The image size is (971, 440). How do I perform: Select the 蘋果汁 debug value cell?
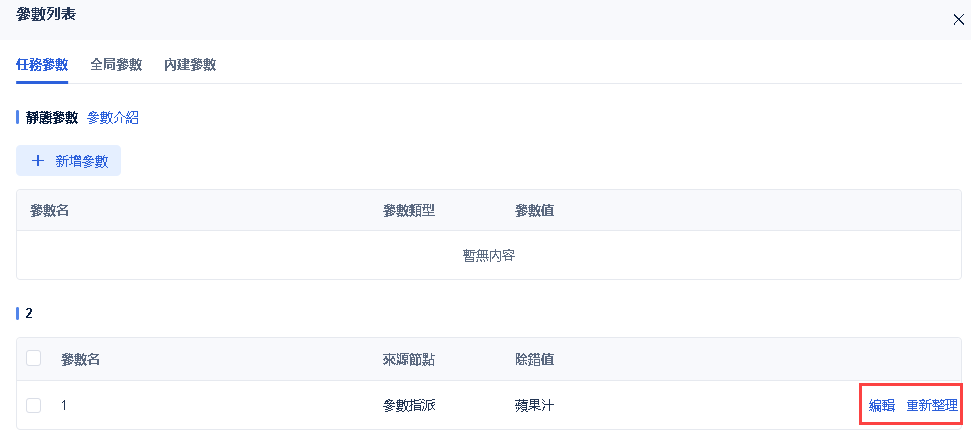[x=534, y=405]
